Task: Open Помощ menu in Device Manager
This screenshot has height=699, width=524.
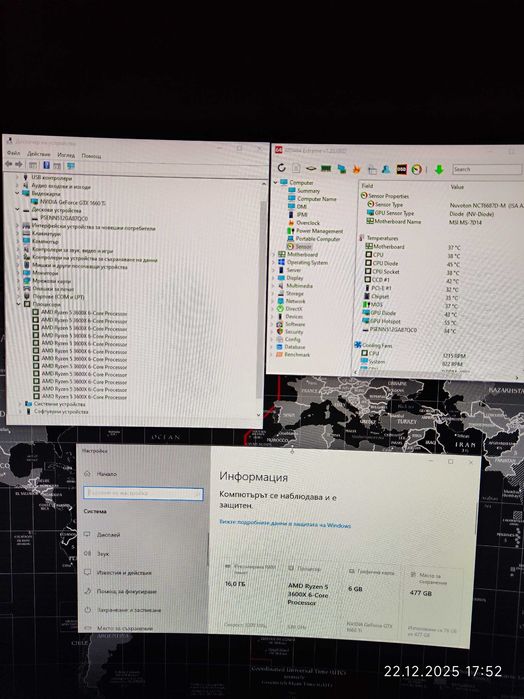Action: pos(91,156)
